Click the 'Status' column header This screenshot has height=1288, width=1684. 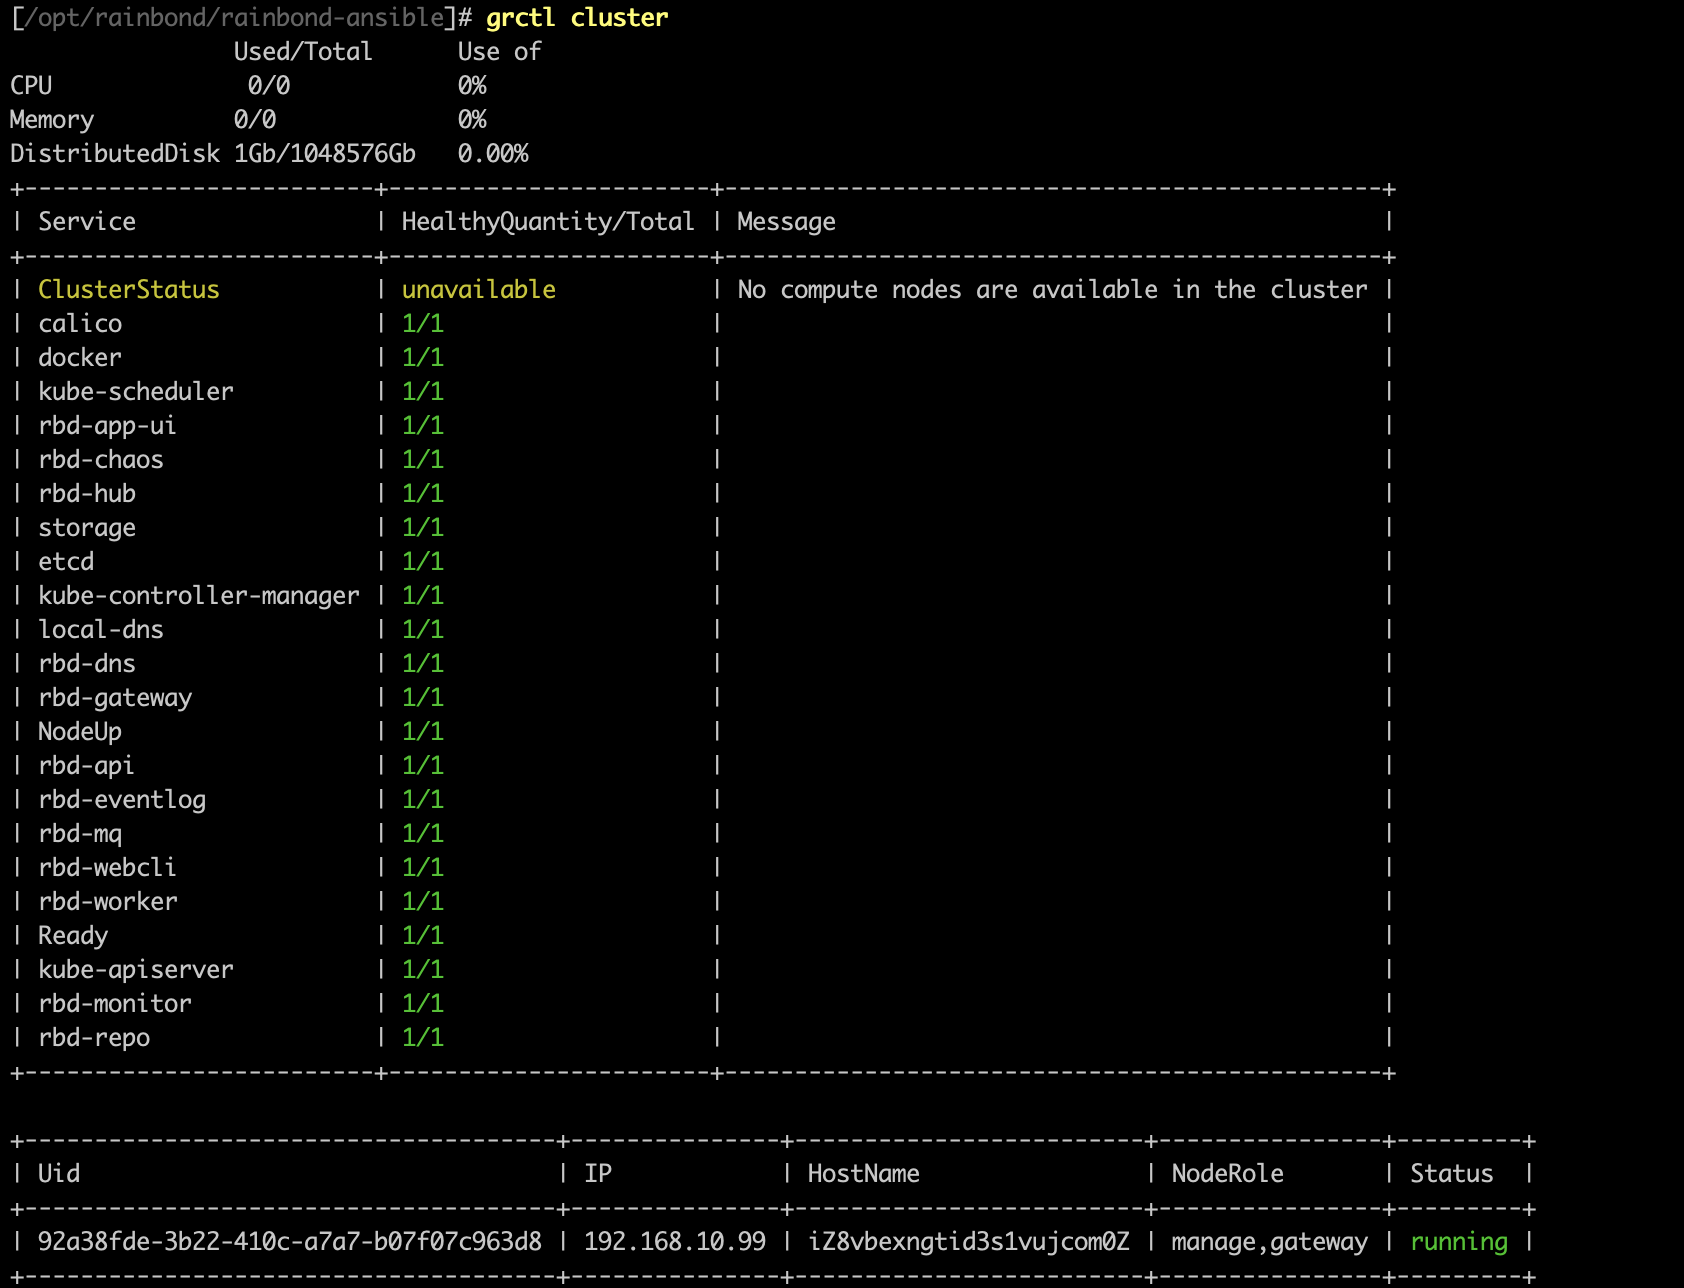[x=1452, y=1174]
